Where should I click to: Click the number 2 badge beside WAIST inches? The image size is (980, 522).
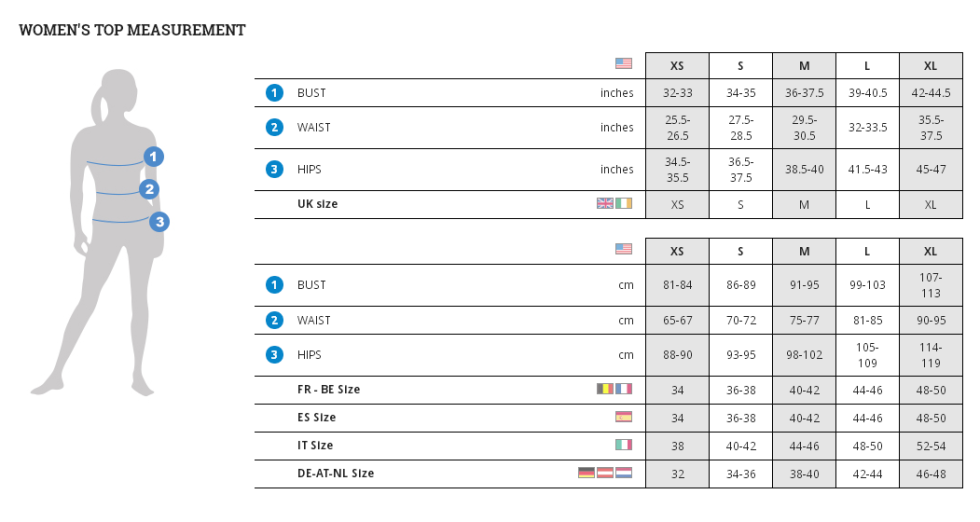click(x=274, y=127)
